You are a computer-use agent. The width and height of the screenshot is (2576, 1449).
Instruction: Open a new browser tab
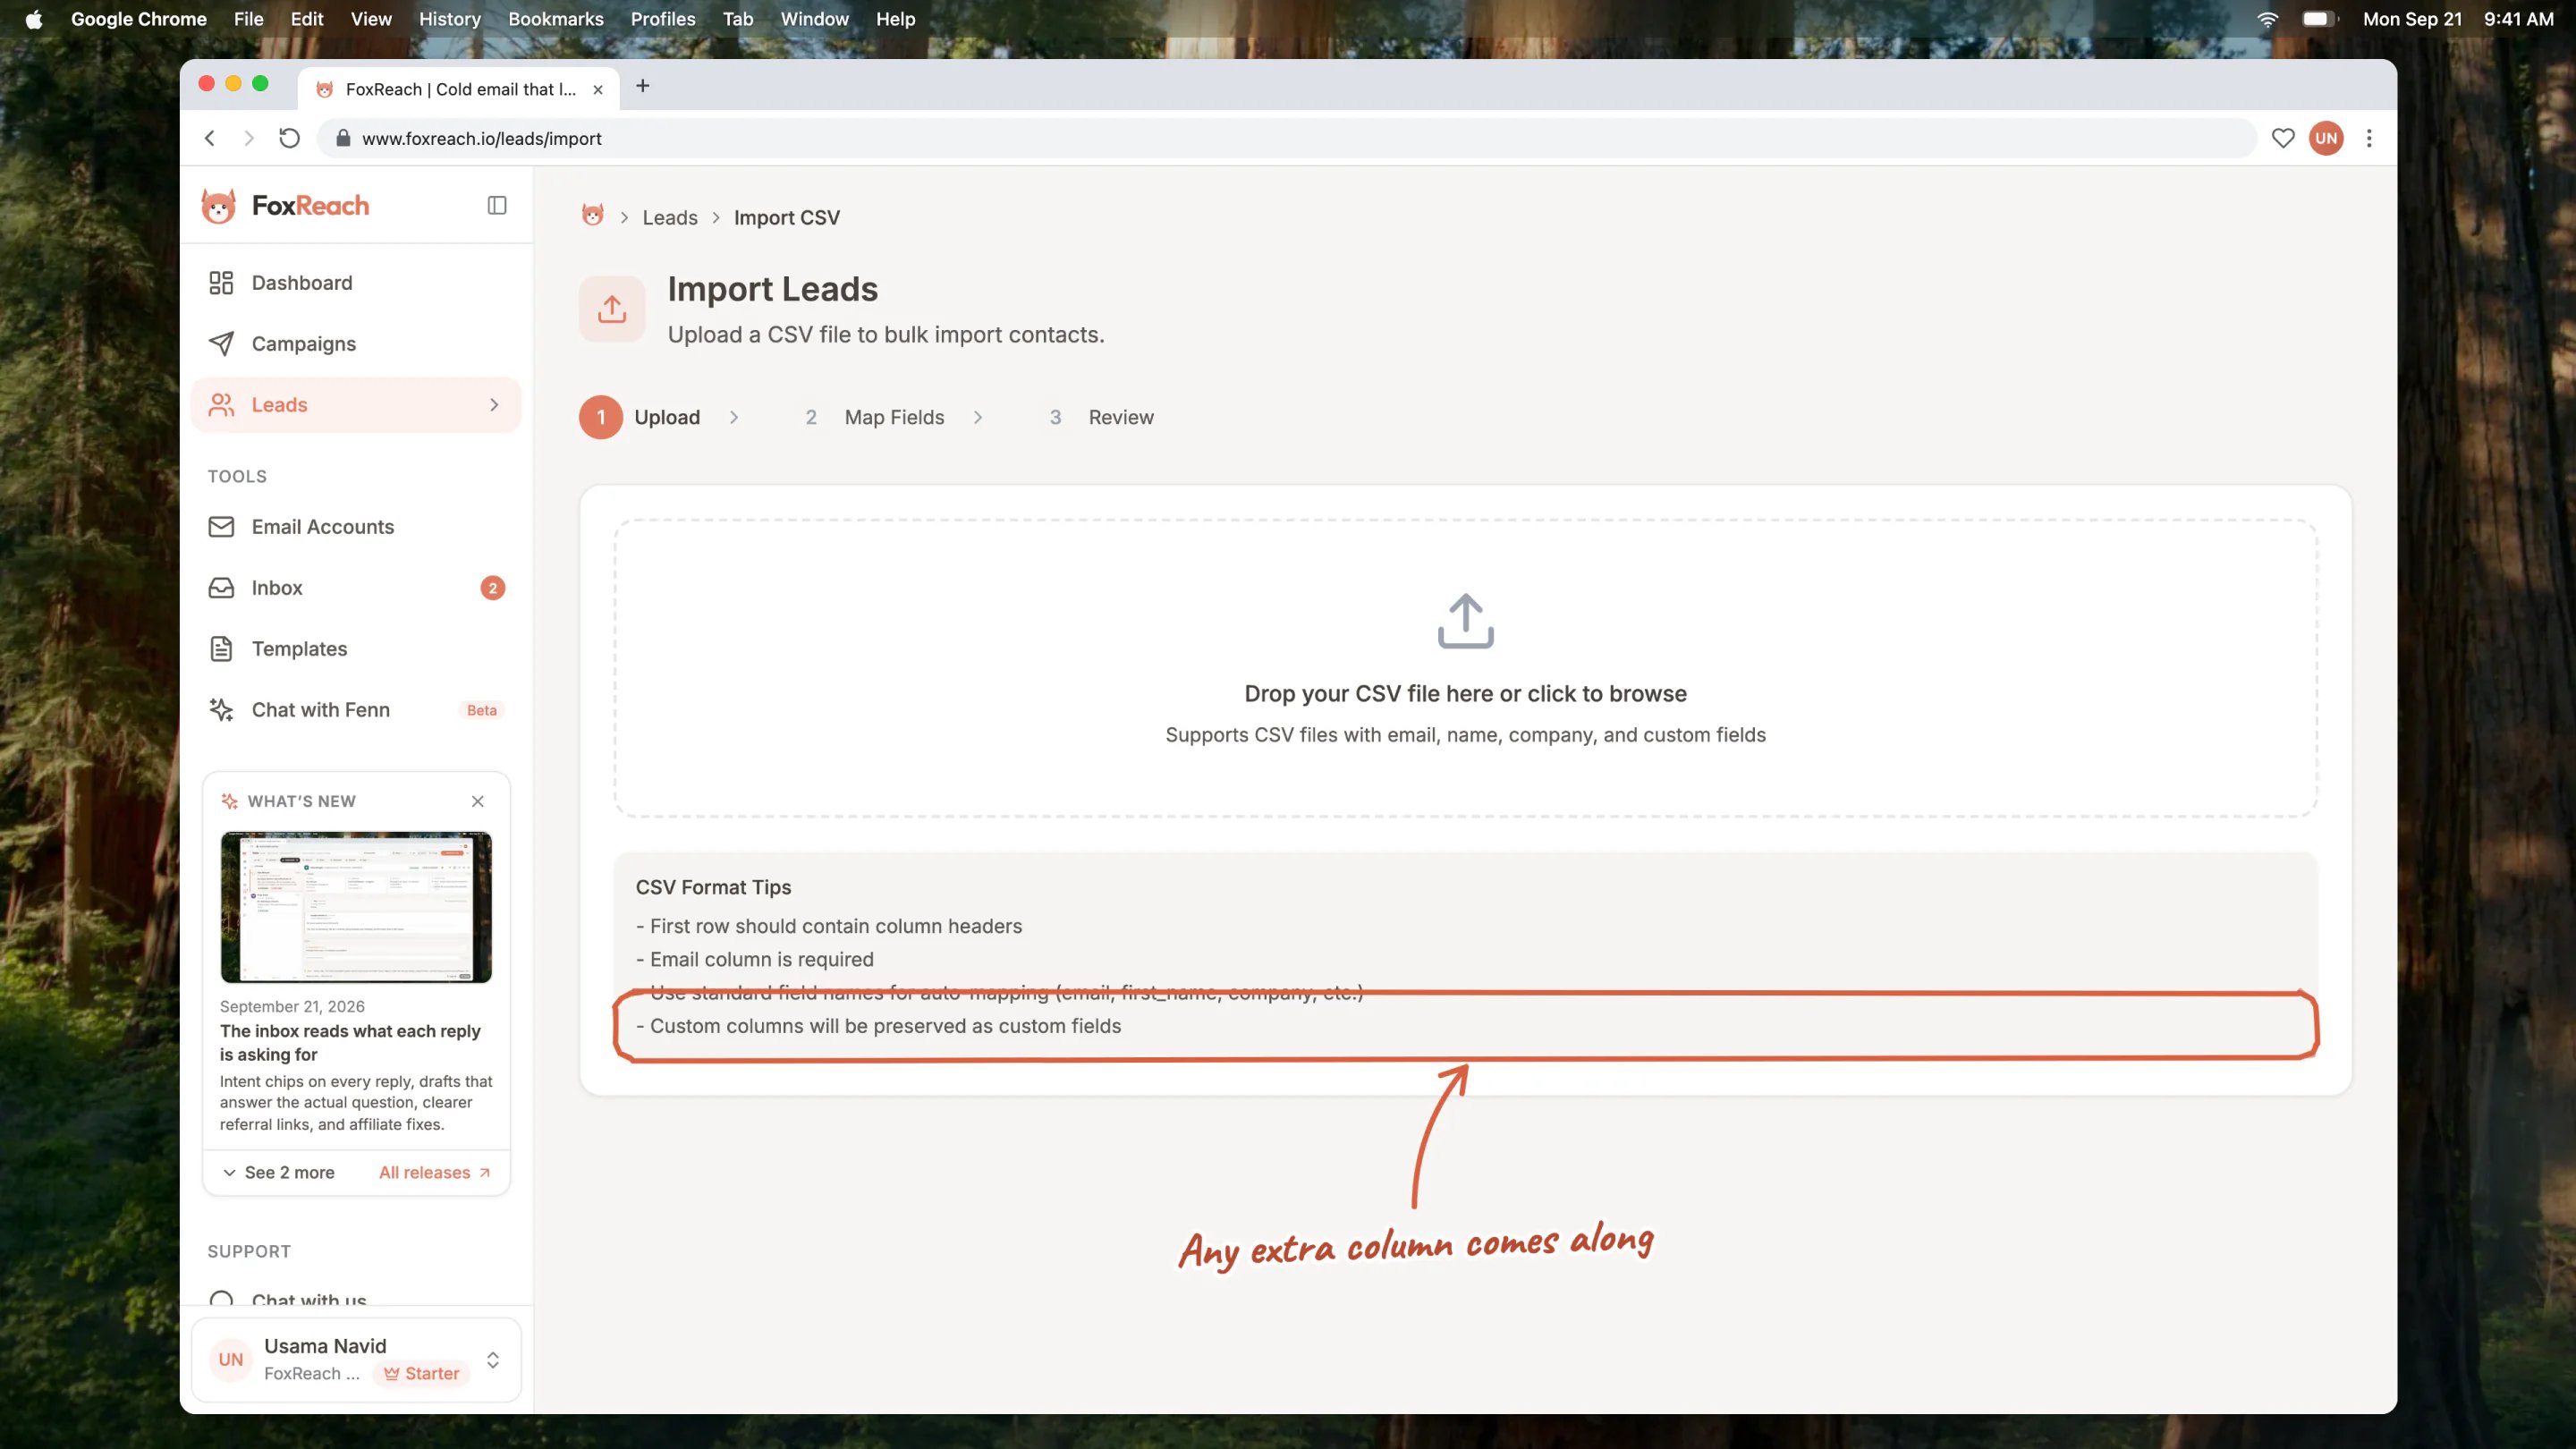[x=643, y=86]
